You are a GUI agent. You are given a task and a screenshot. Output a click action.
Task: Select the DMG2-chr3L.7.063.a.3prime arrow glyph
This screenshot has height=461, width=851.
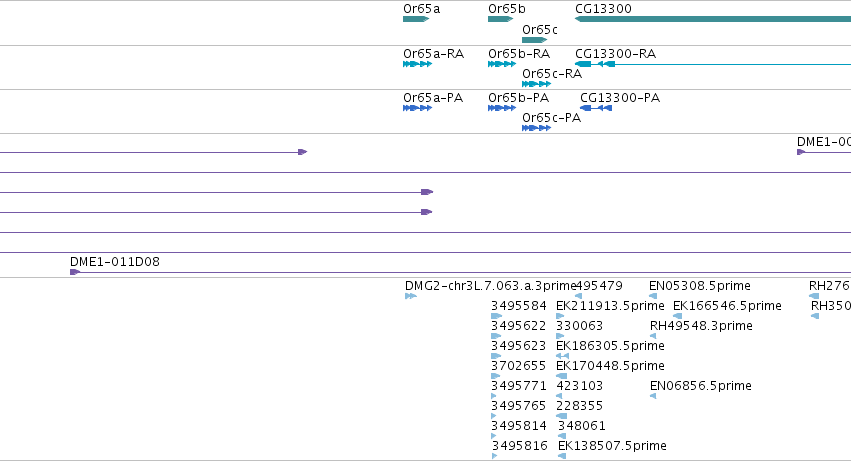[411, 296]
